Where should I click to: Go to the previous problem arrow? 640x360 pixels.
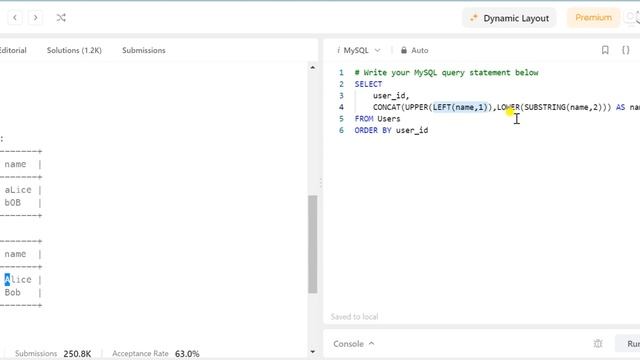[x=15, y=18]
